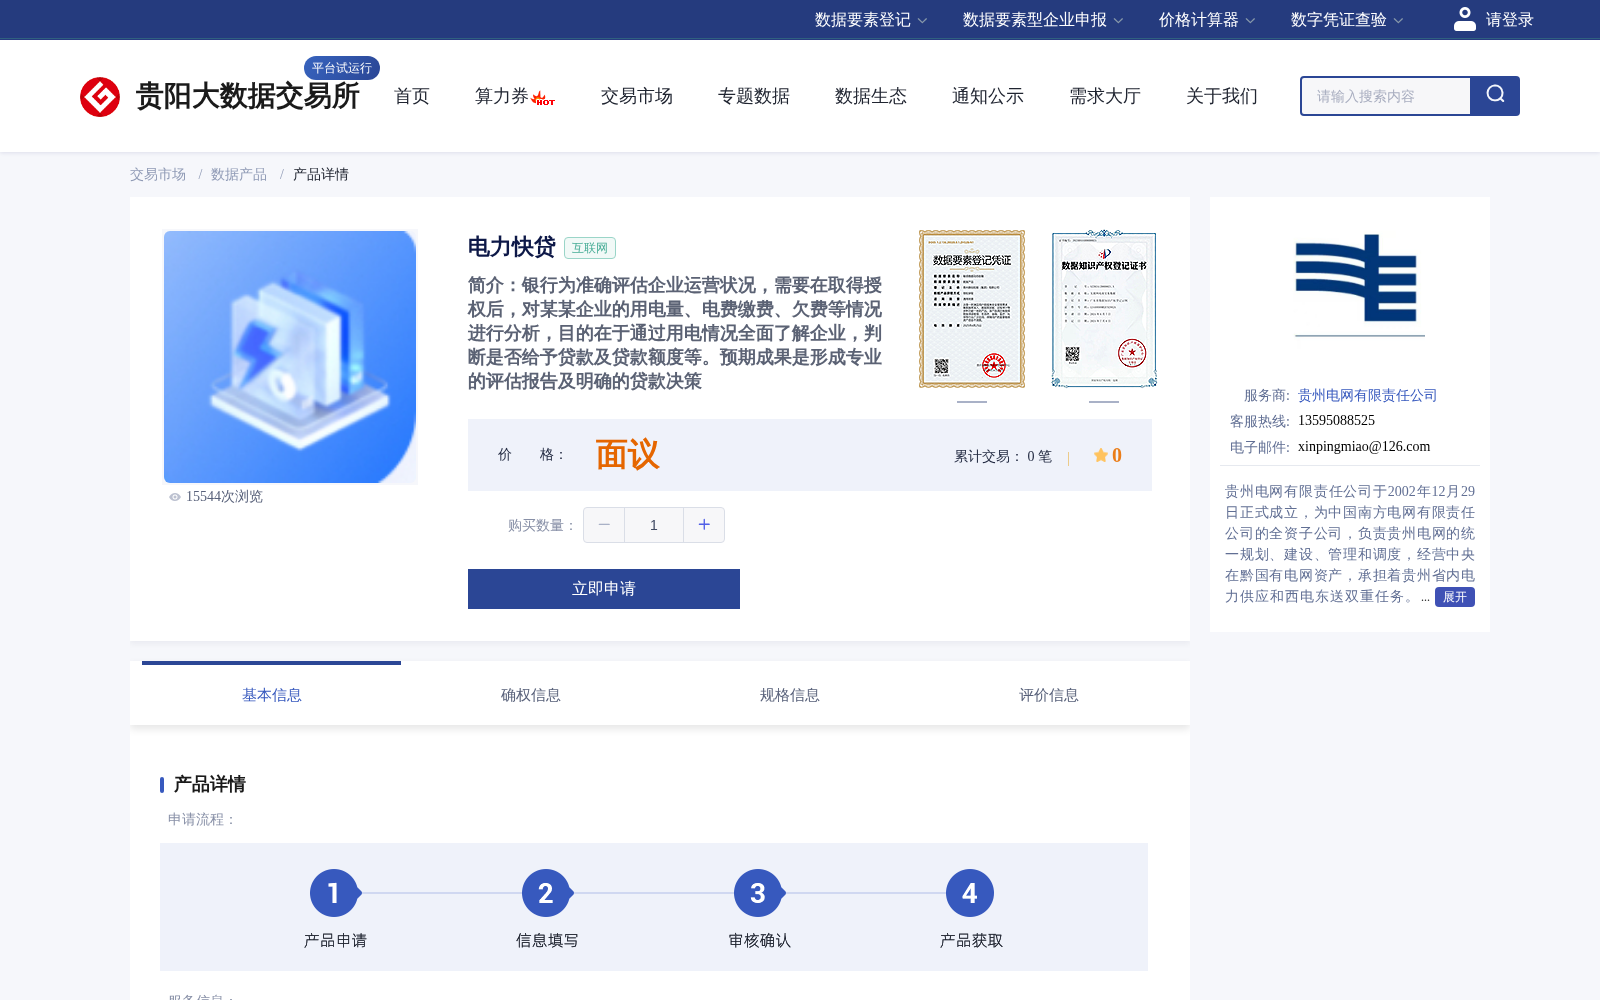Image resolution: width=1600 pixels, height=1000 pixels.
Task: Open the 需求大厅 menu item
Action: pyautogui.click(x=1105, y=96)
